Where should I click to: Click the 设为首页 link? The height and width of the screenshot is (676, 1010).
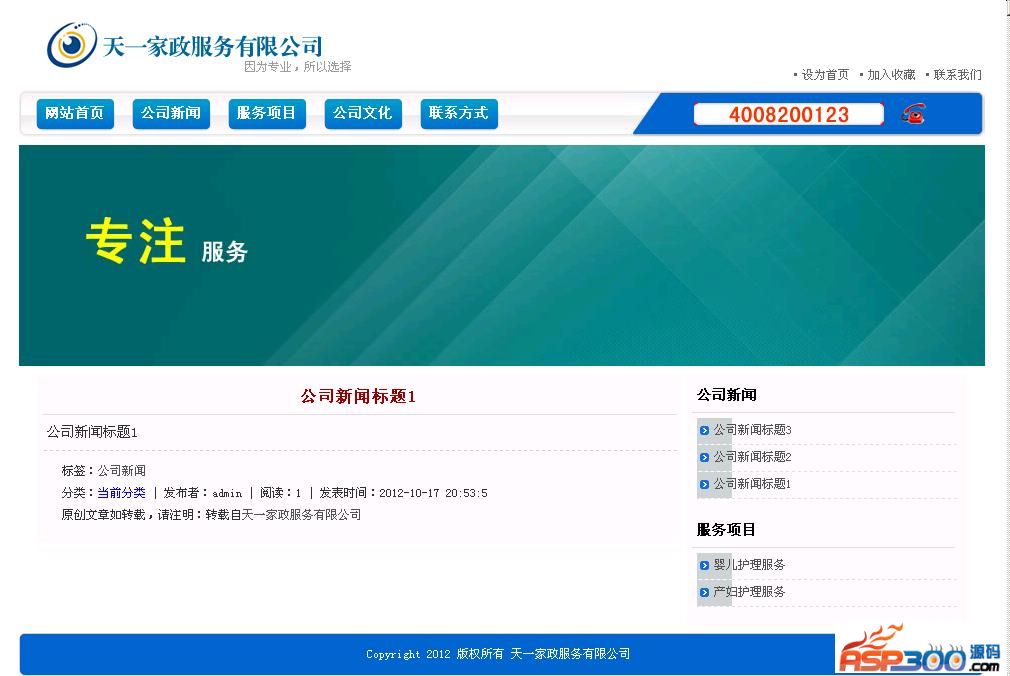click(x=825, y=75)
